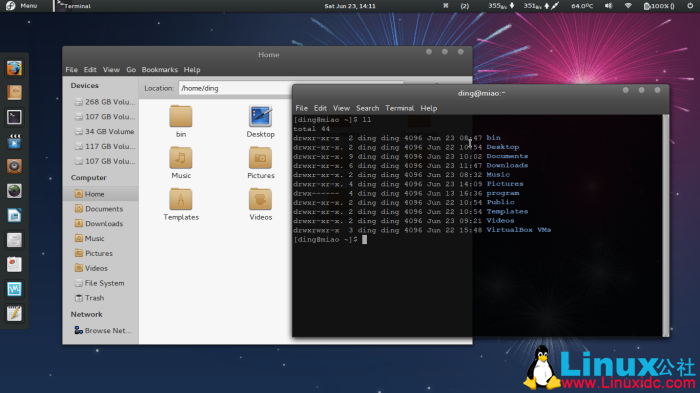
Task: Open File menu in terminal window
Action: (301, 108)
